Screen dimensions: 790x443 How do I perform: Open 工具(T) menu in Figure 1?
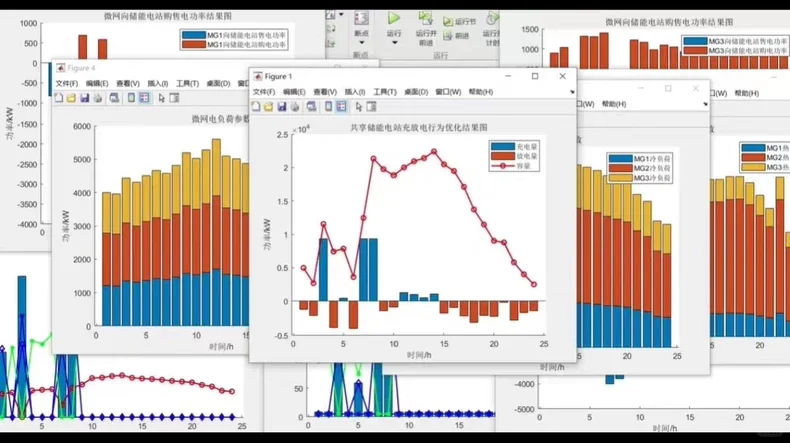point(384,92)
